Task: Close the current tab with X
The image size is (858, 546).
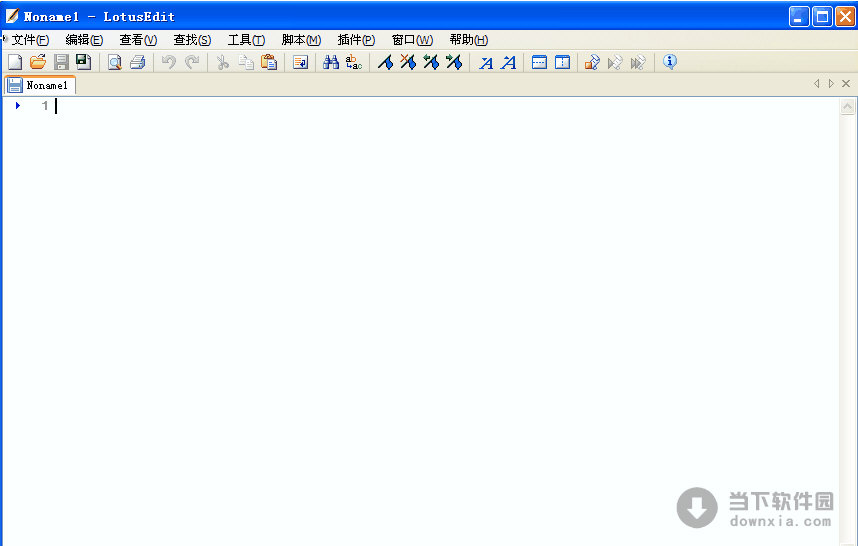Action: tap(846, 84)
